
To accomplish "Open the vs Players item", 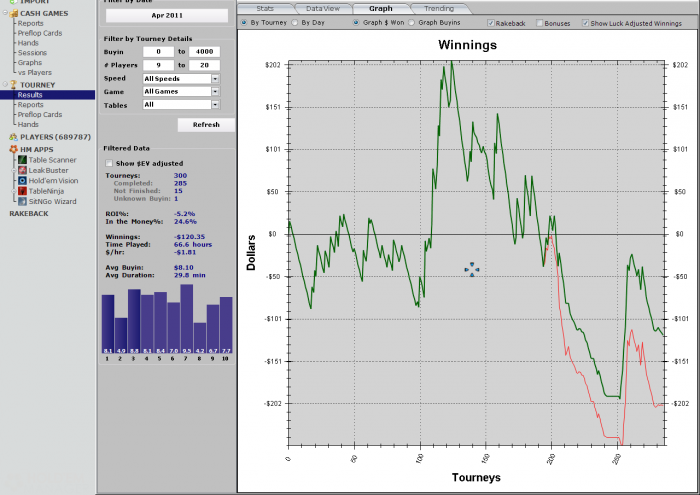I will (x=35, y=72).
